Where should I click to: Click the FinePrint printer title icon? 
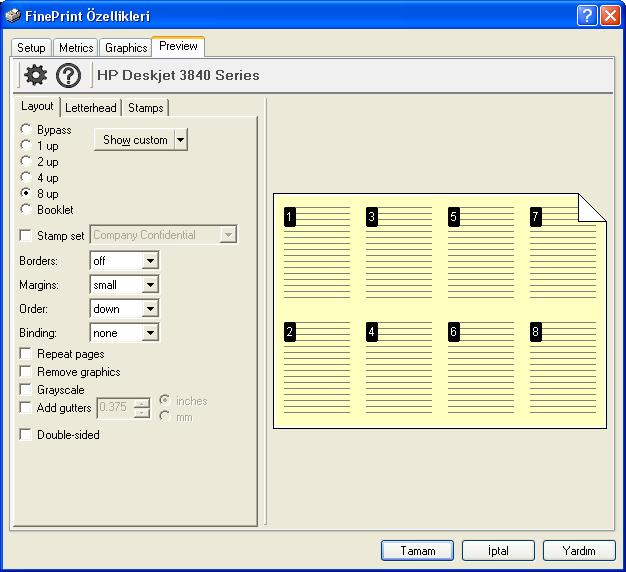click(x=12, y=16)
